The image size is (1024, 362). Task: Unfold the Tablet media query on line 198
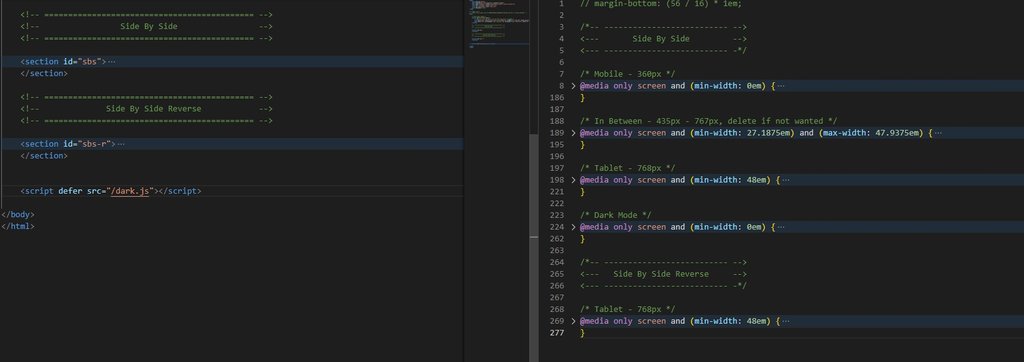coord(573,180)
